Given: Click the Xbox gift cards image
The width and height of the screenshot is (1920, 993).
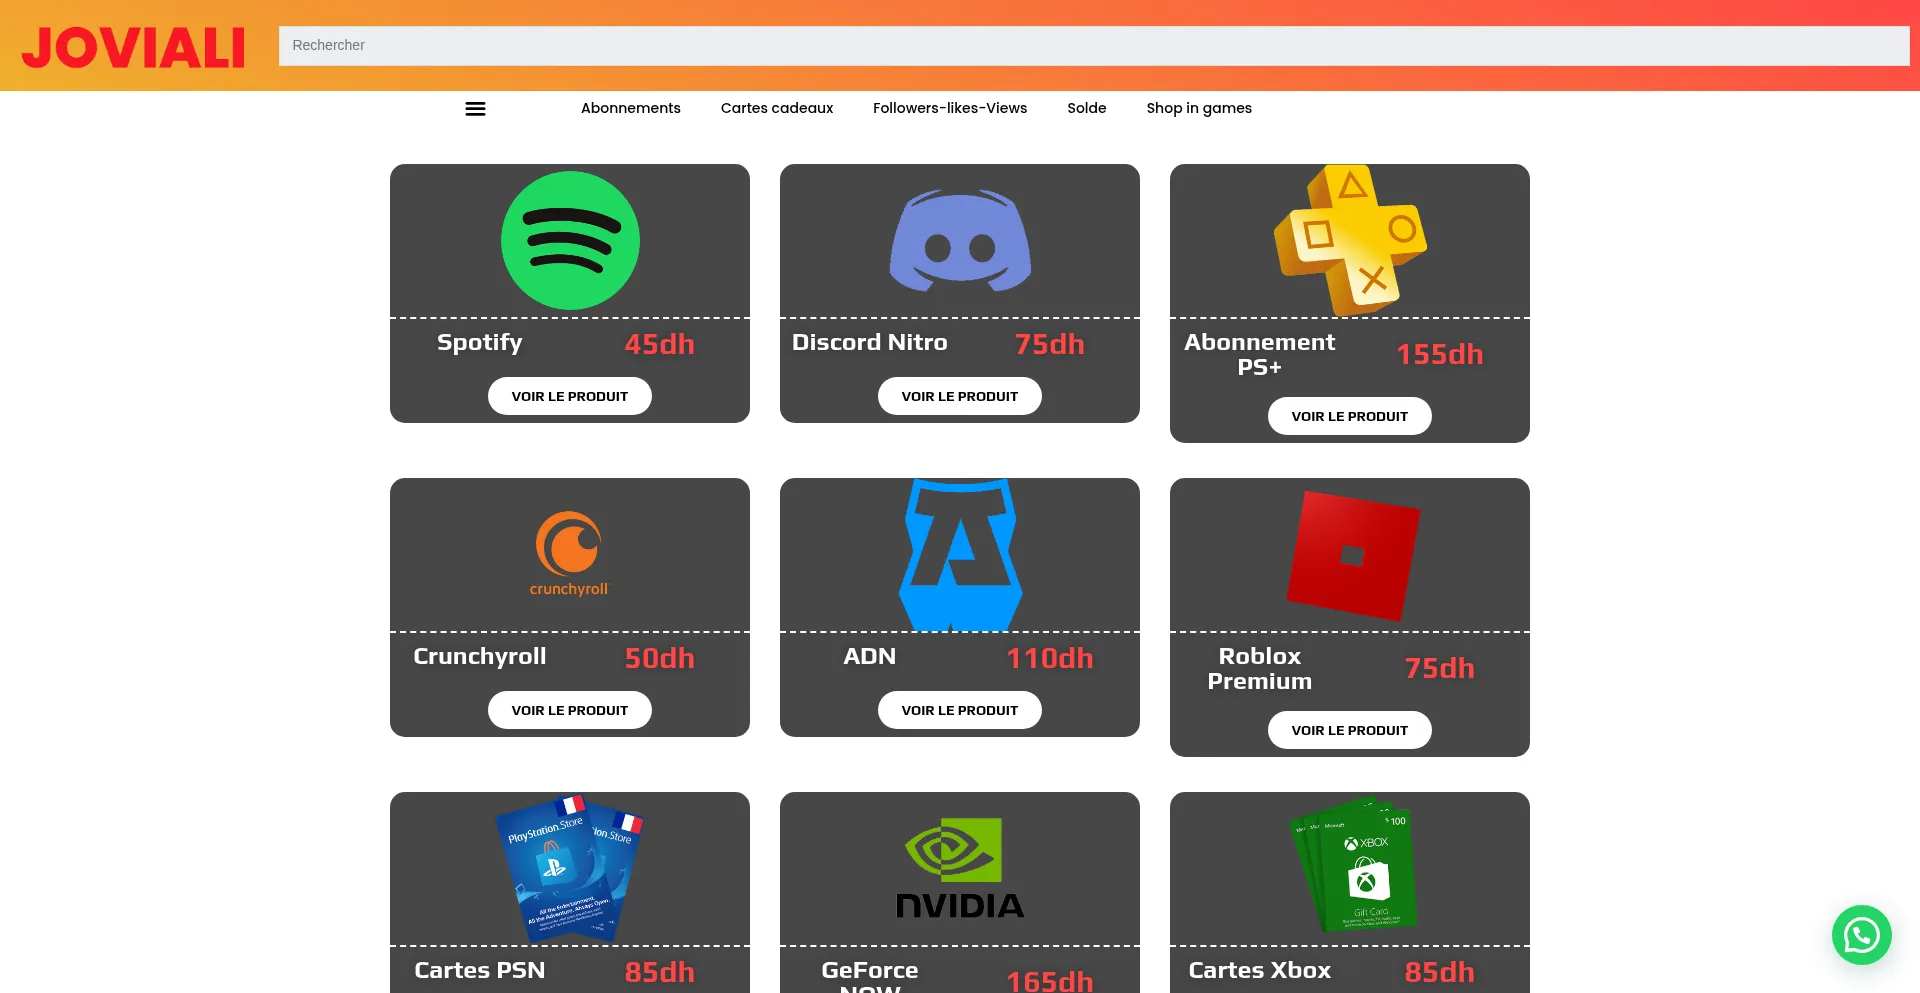Looking at the screenshot, I should pos(1353,866).
